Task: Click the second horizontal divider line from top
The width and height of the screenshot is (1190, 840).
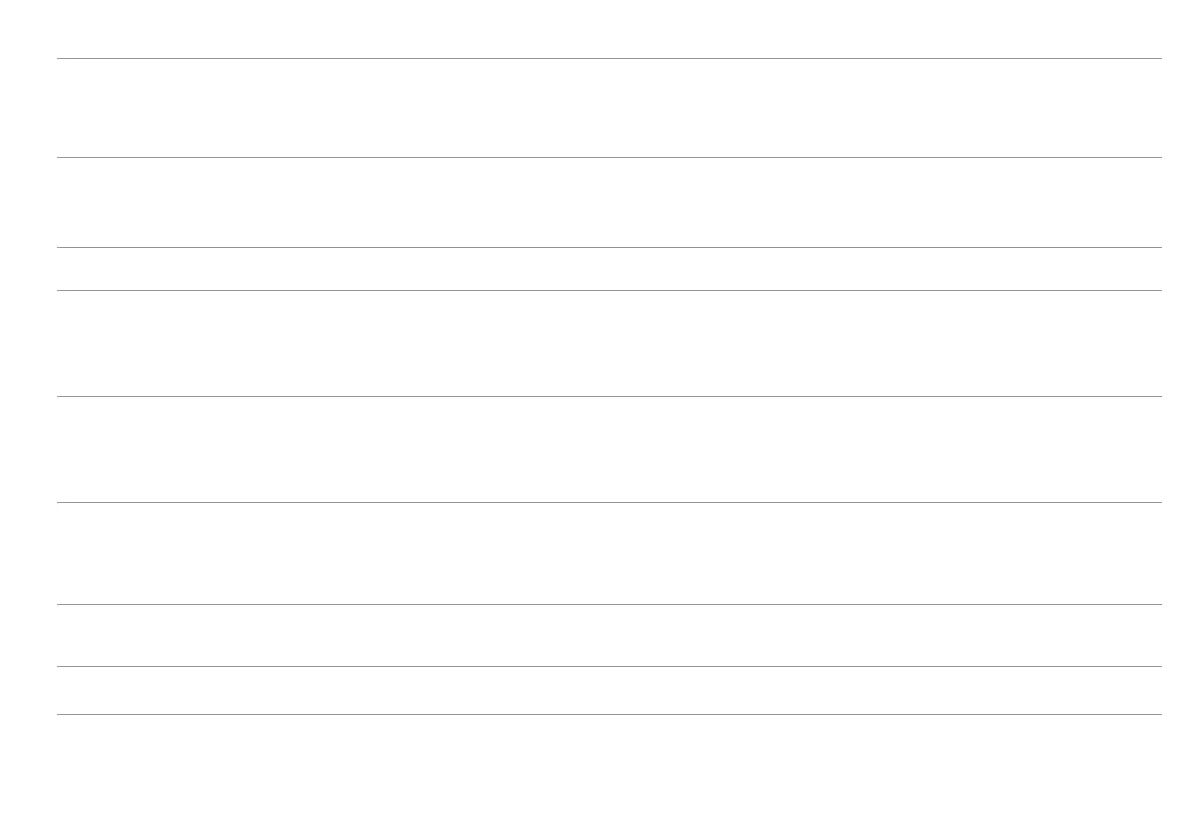Action: coord(609,157)
